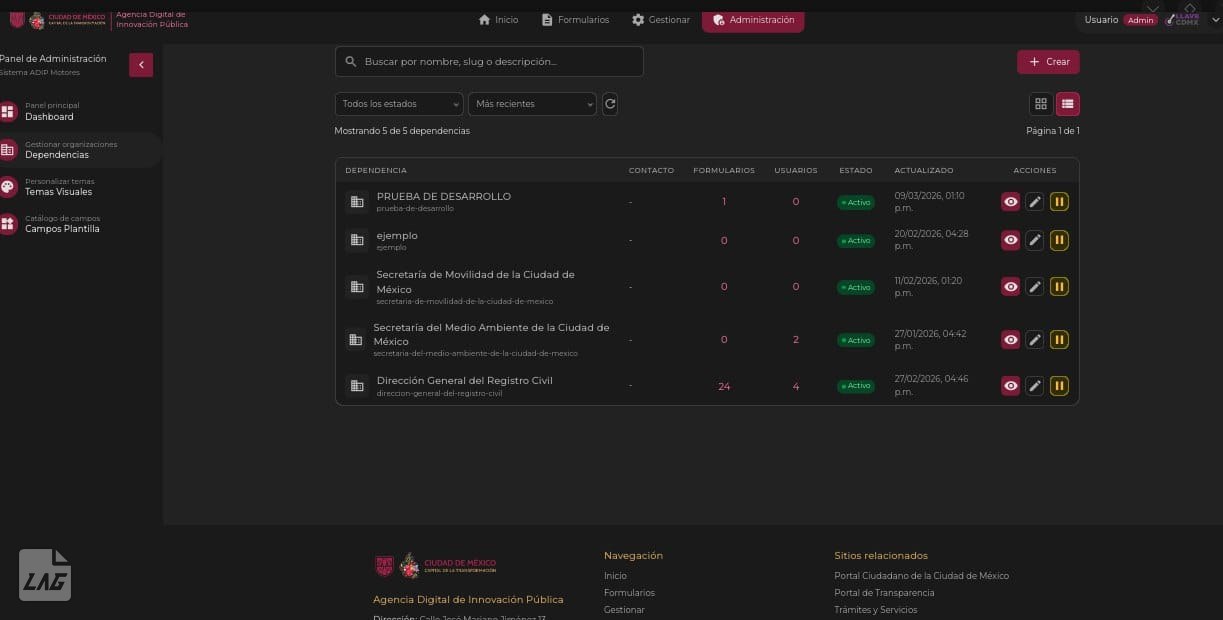
Task: Click the usuarios count 4
Action: pos(796,387)
